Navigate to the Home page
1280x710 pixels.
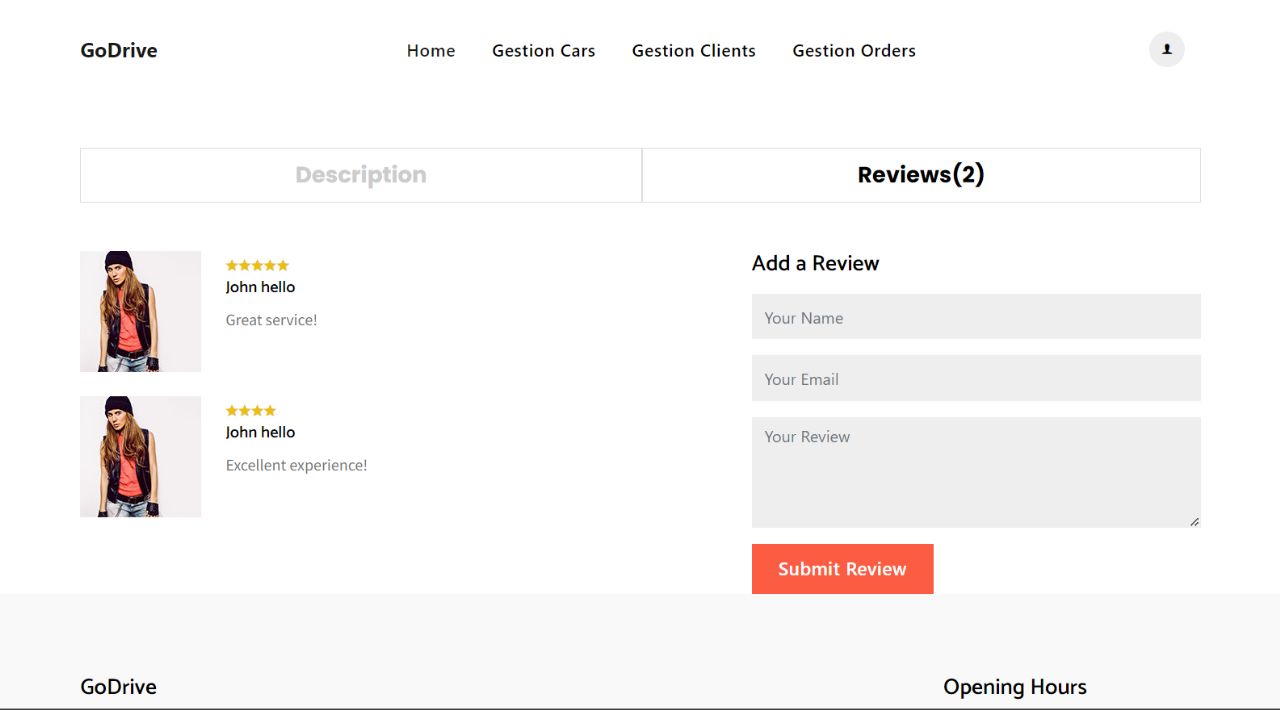coord(431,50)
